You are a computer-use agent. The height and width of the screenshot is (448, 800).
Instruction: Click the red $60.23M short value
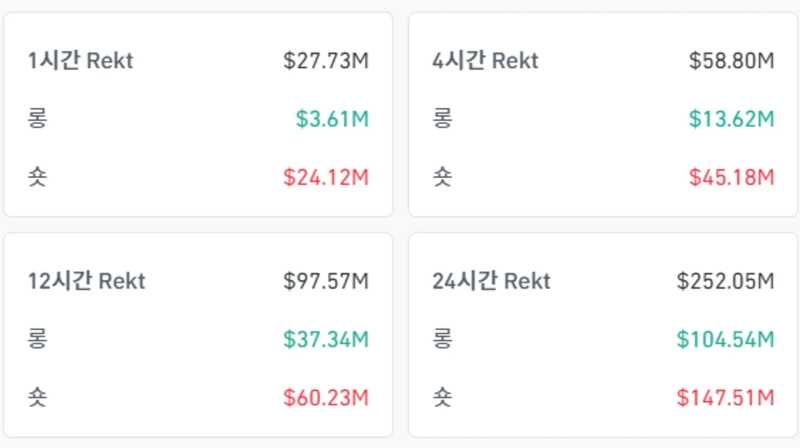(326, 399)
